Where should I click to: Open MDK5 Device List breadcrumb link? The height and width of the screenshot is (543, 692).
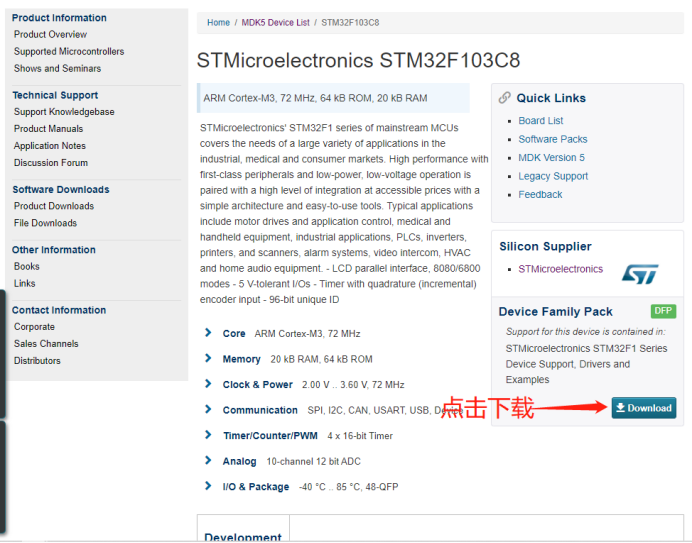(x=275, y=23)
